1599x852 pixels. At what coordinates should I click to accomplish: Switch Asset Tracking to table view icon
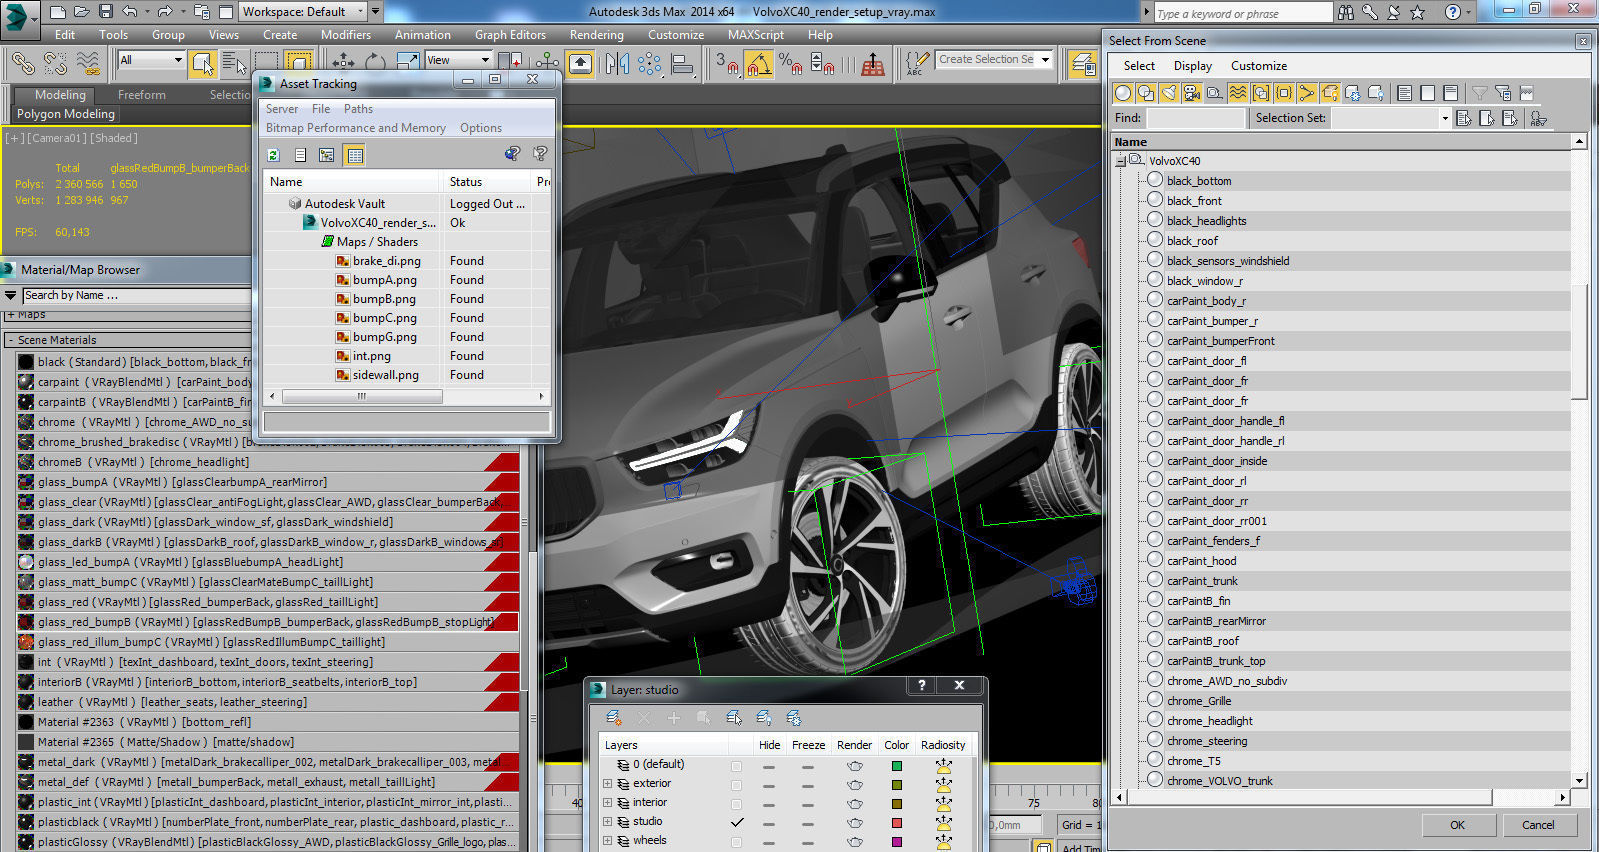(354, 155)
